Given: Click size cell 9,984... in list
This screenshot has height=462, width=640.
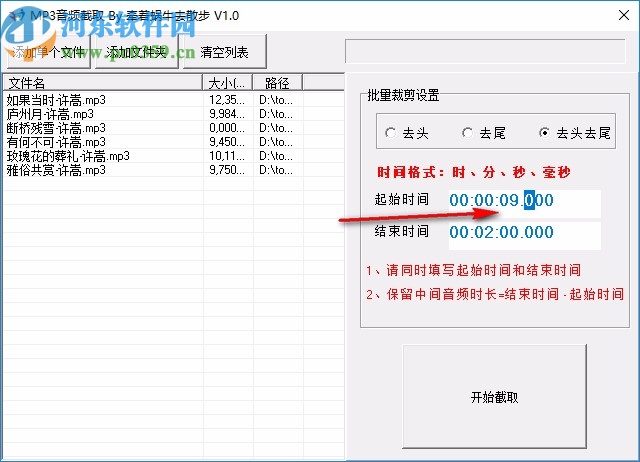Looking at the screenshot, I should [x=227, y=114].
